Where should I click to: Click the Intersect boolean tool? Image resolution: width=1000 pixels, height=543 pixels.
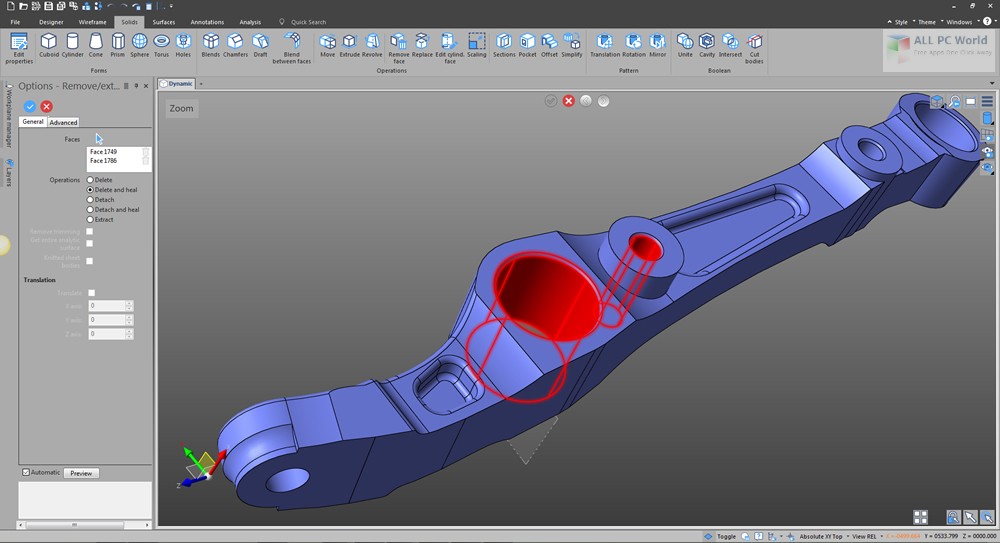click(730, 45)
